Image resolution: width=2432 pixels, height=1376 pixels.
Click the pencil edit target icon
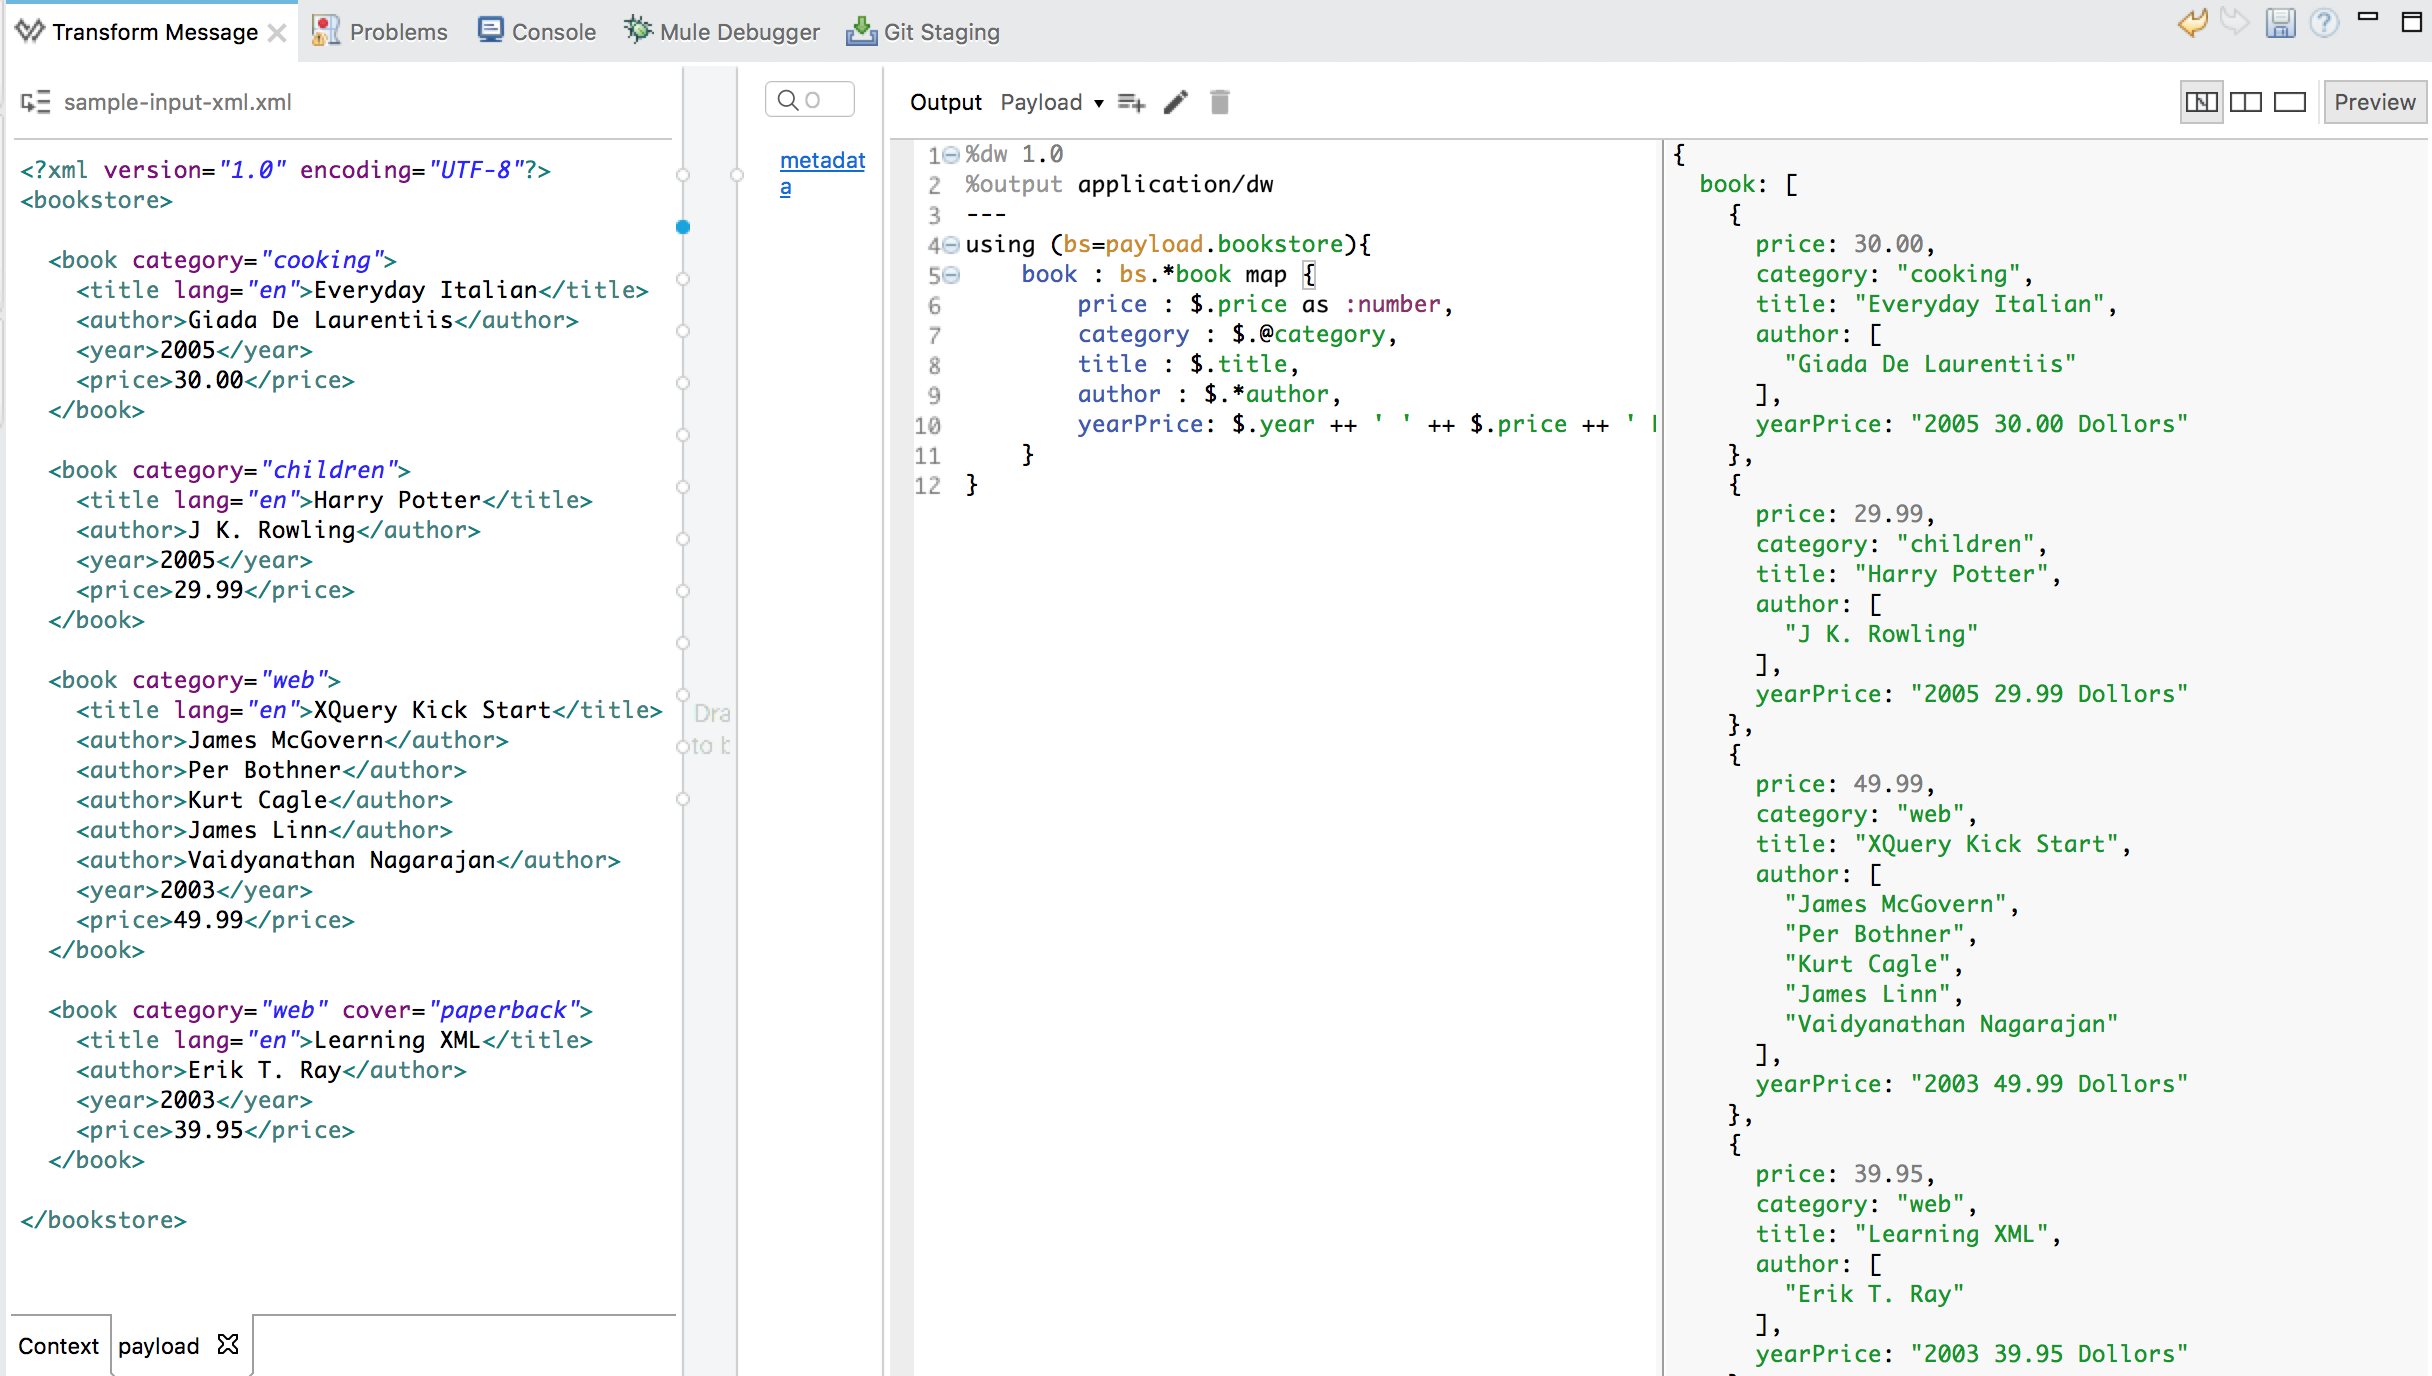[x=1176, y=102]
